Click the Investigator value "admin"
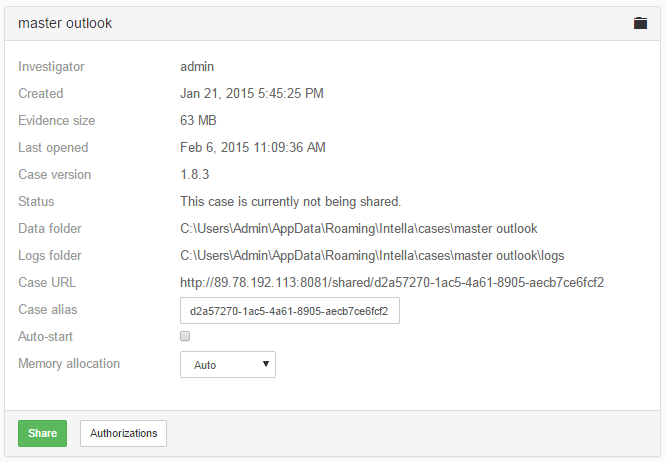This screenshot has width=665, height=462. 198,67
